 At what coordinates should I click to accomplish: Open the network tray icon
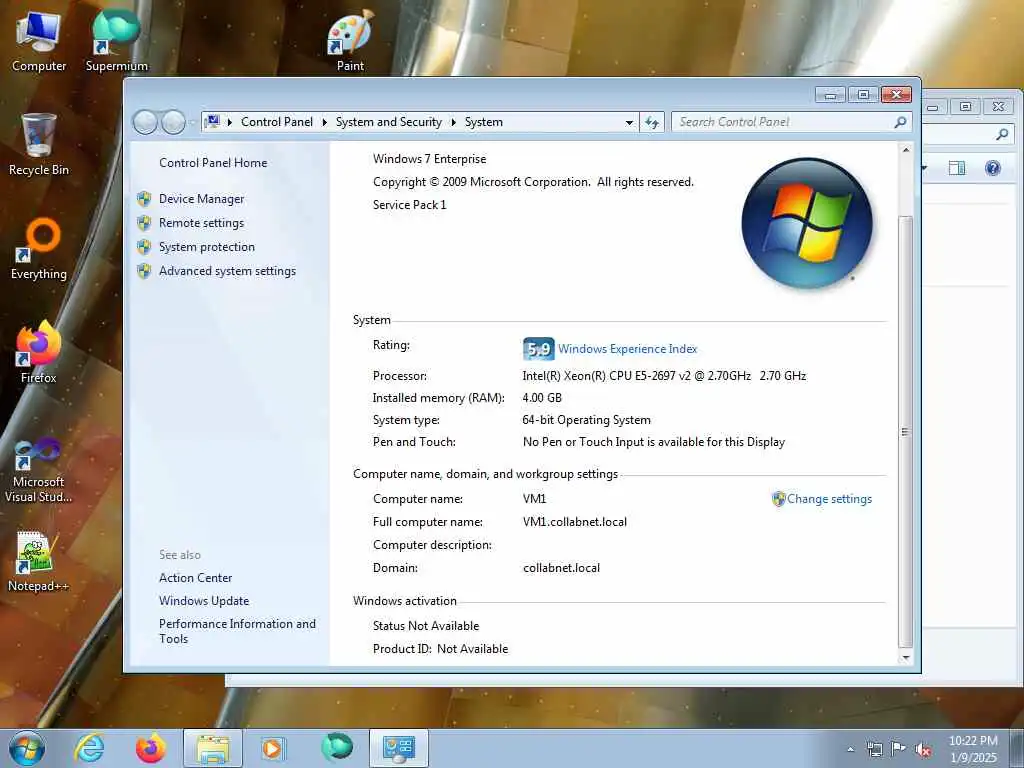874,749
